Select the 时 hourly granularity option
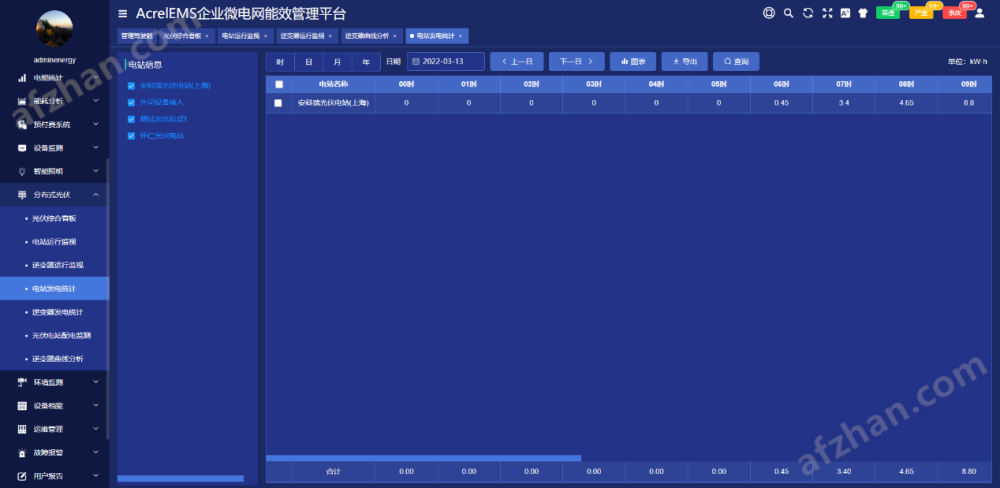The height and width of the screenshot is (488, 1000). pyautogui.click(x=280, y=62)
